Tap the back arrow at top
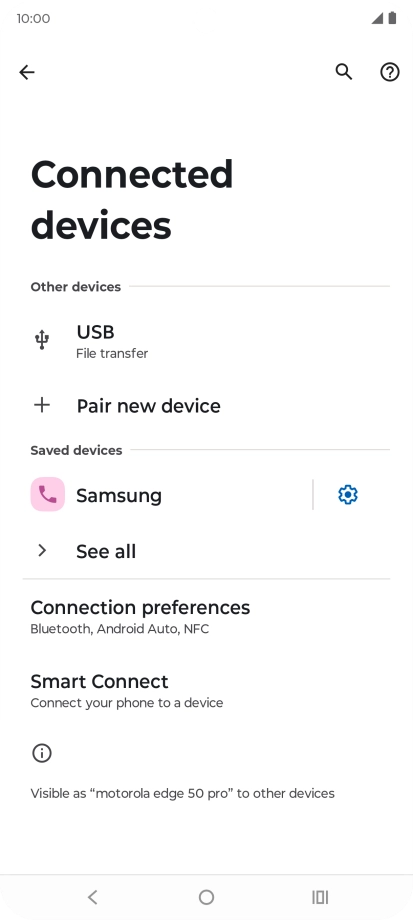413x920 pixels. [x=27, y=72]
